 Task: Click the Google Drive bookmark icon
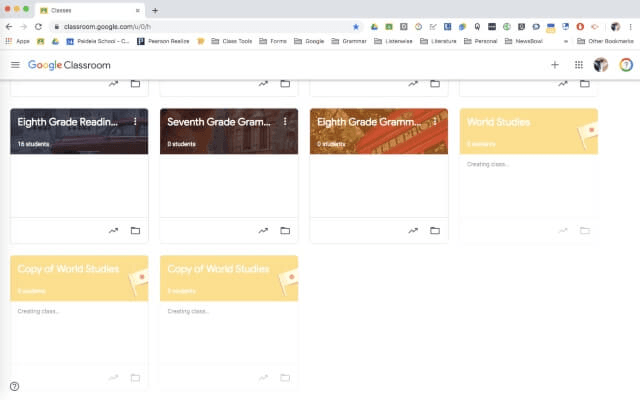coord(55,41)
